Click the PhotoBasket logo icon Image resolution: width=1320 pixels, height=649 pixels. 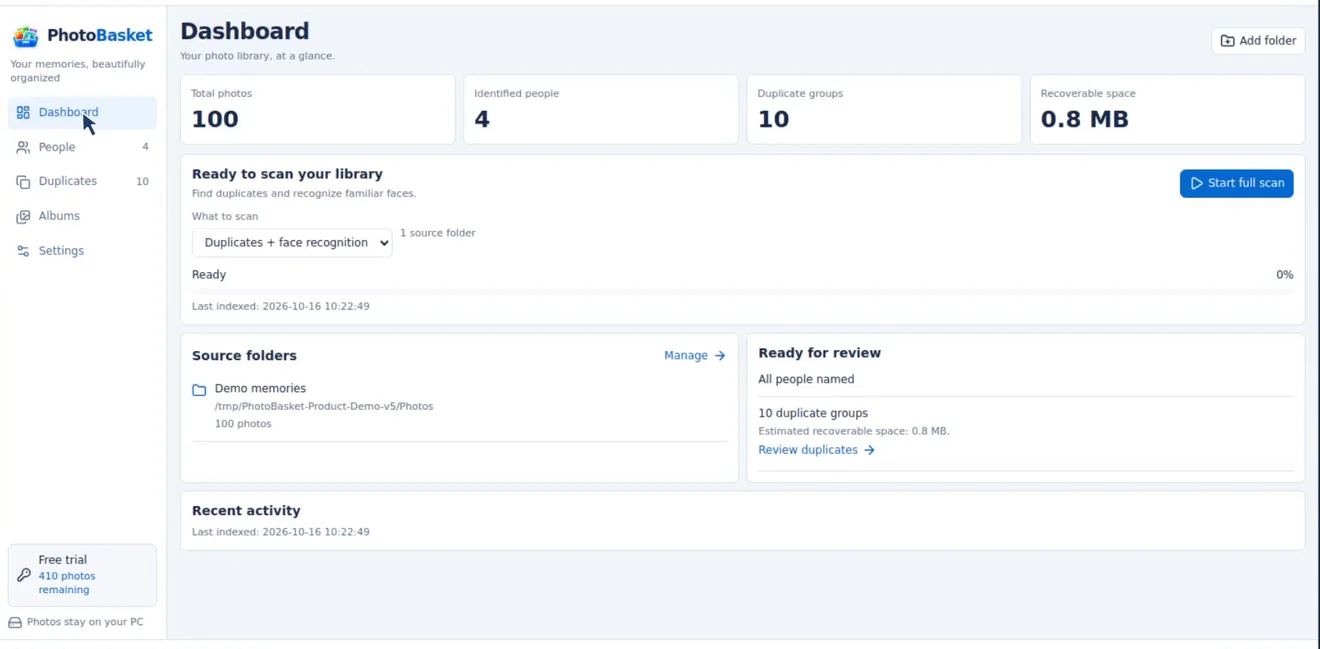click(25, 37)
